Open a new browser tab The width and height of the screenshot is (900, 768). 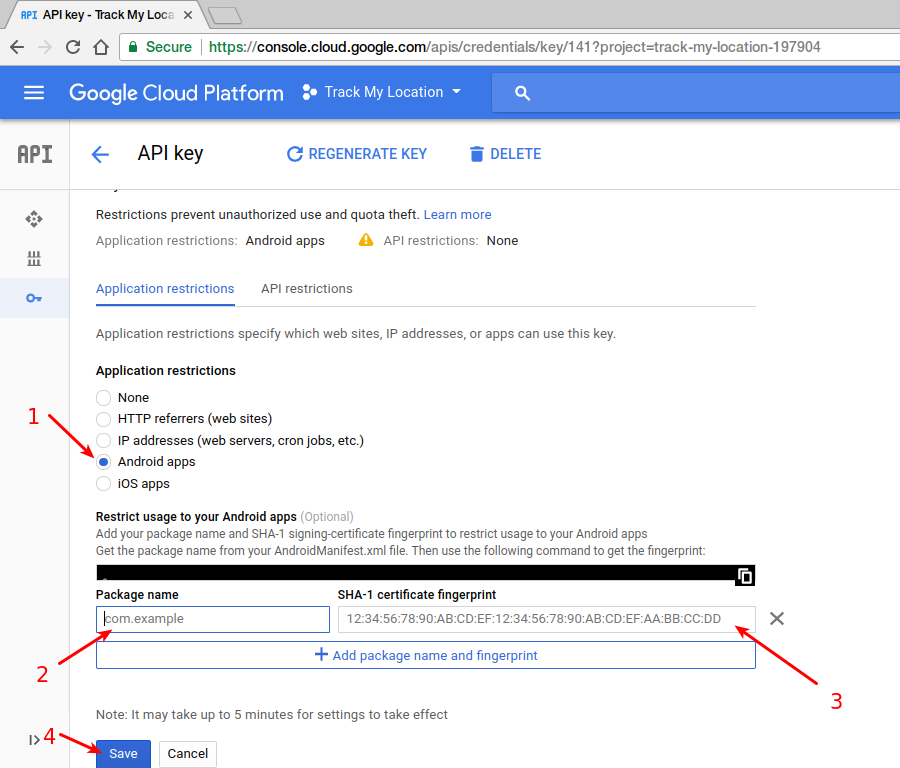click(x=225, y=16)
